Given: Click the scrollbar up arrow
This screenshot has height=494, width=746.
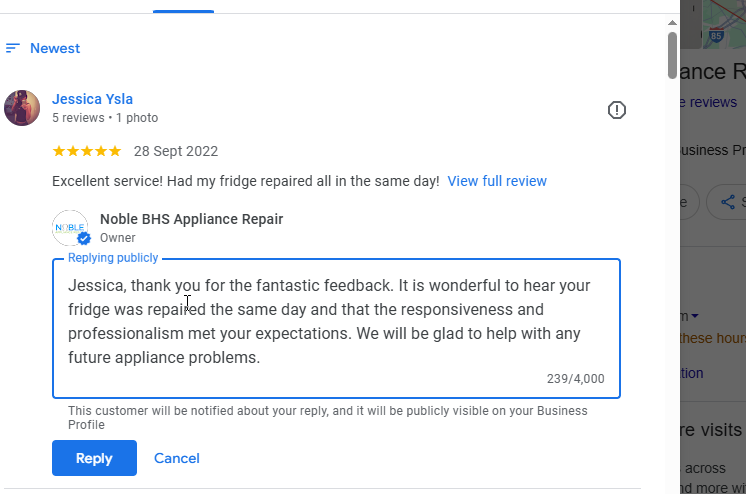Looking at the screenshot, I should click(672, 20).
